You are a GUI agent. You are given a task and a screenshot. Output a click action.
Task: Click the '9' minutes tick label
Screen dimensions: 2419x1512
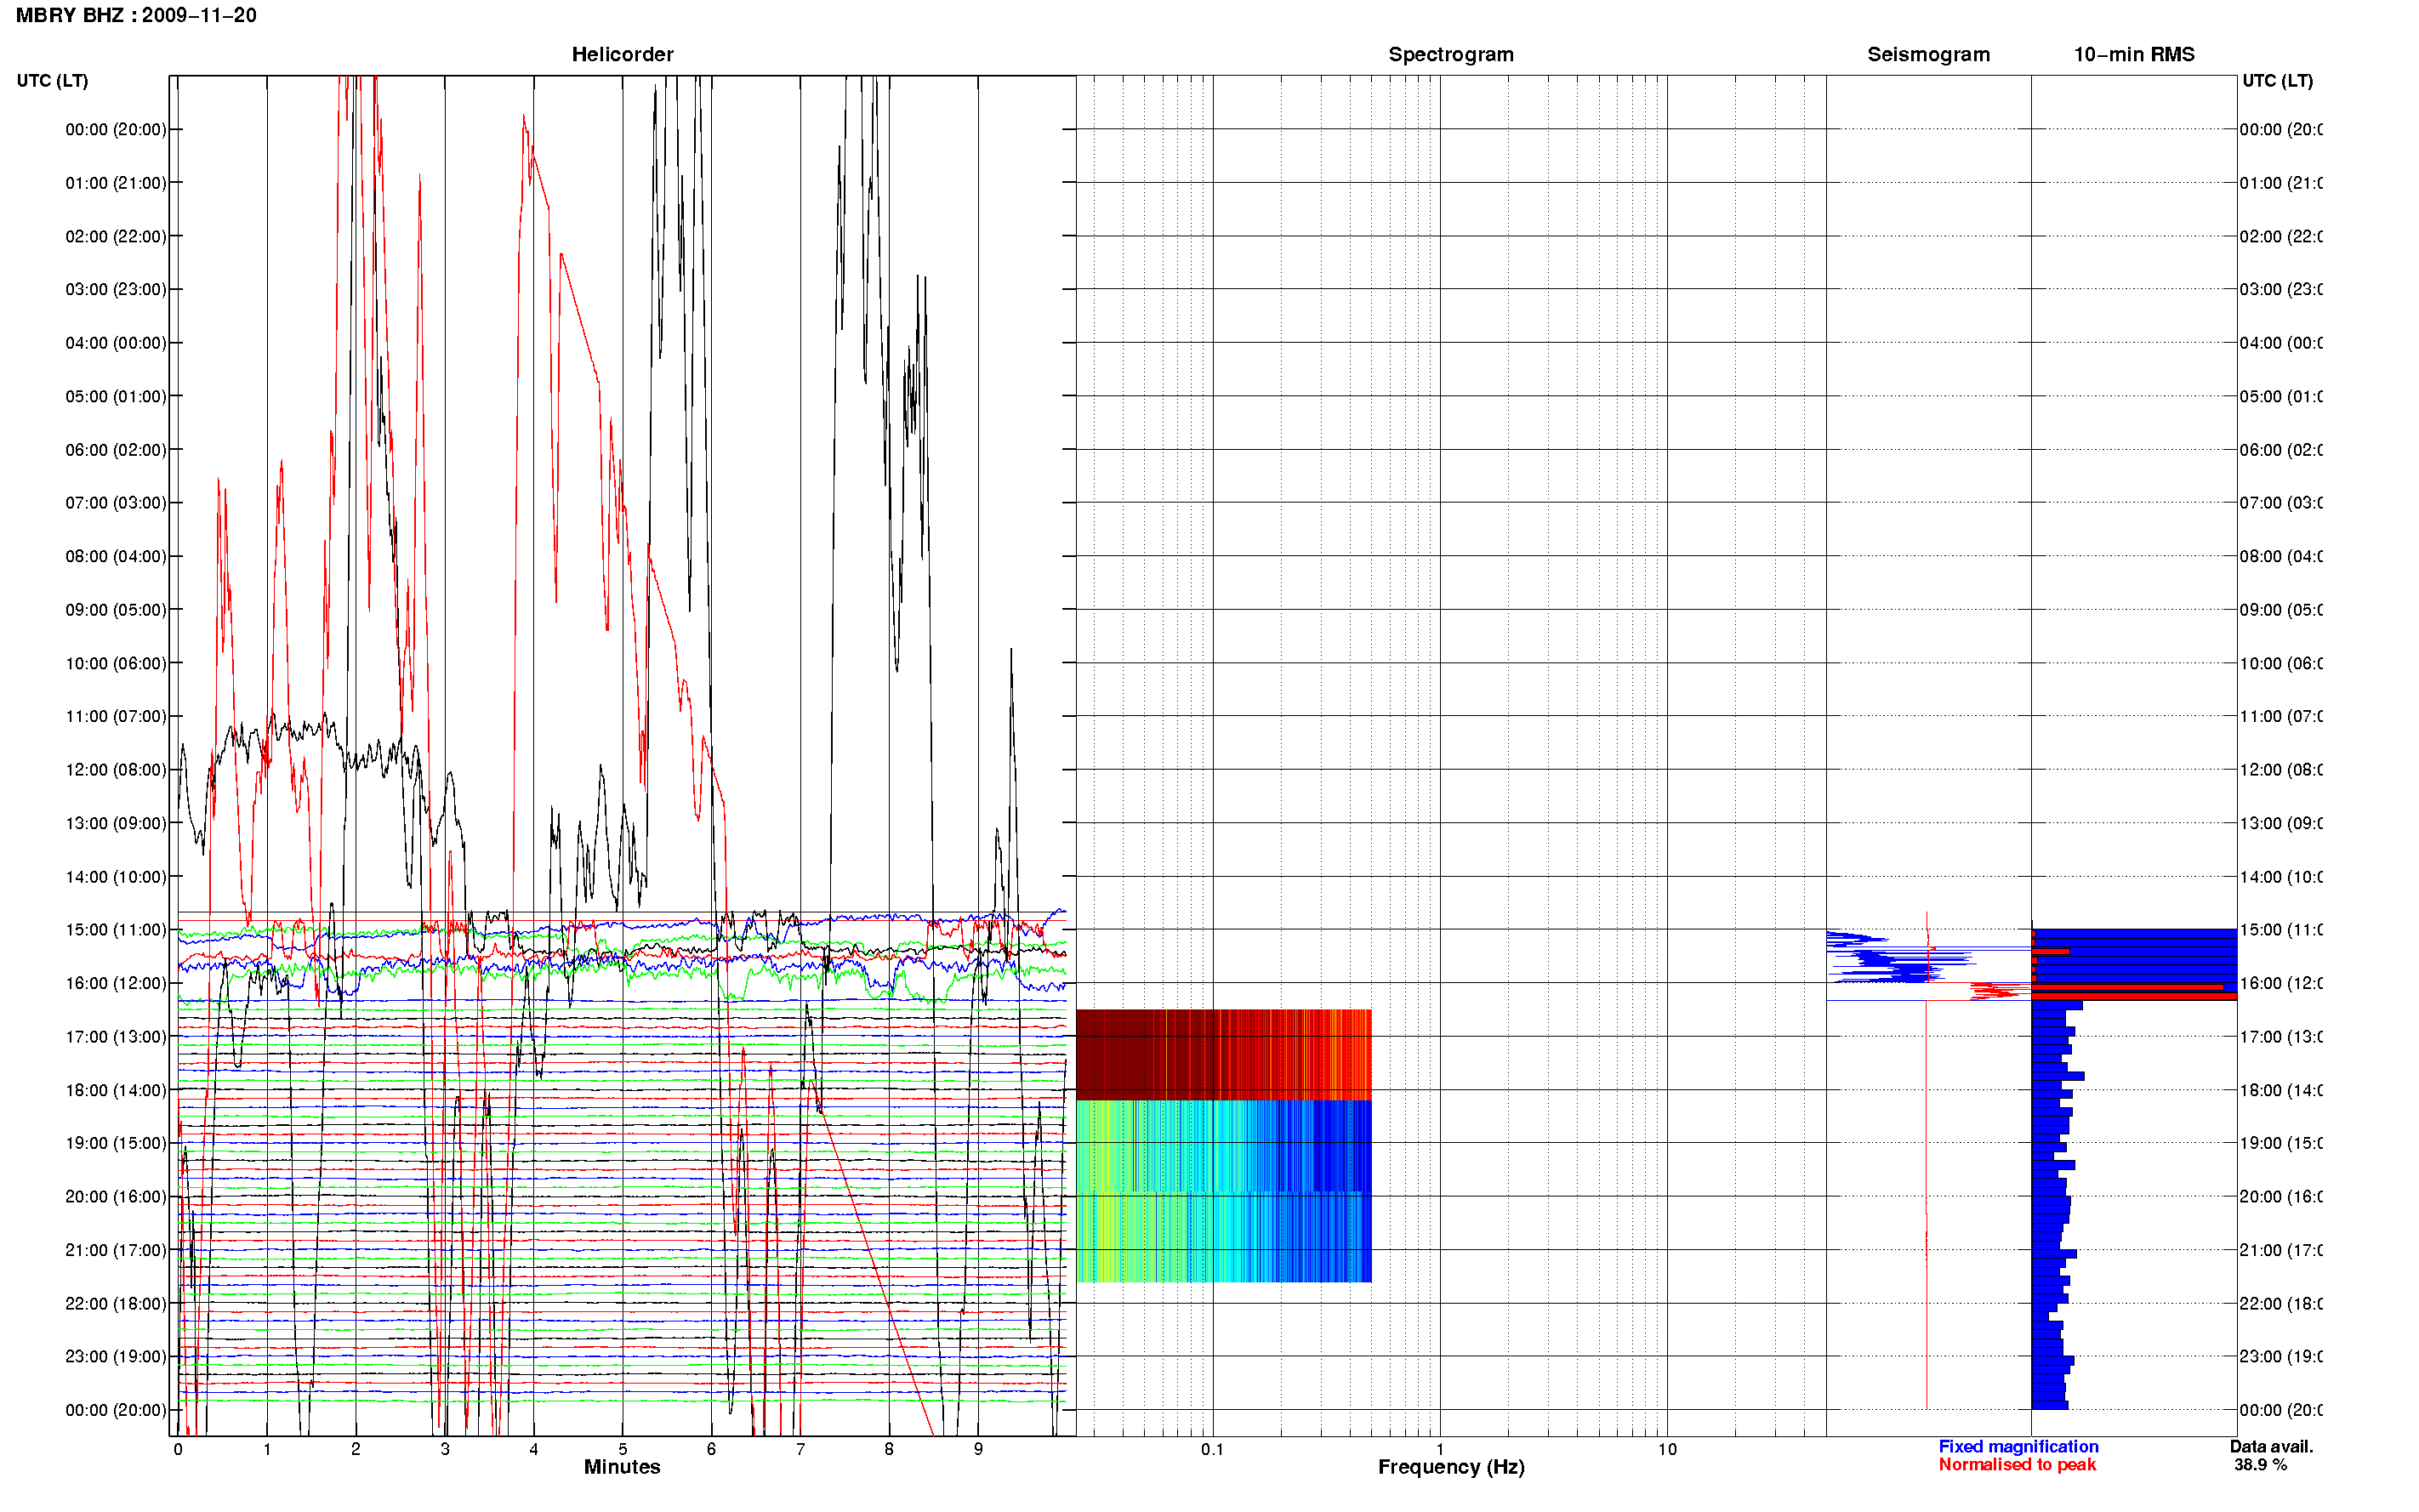point(978,1449)
